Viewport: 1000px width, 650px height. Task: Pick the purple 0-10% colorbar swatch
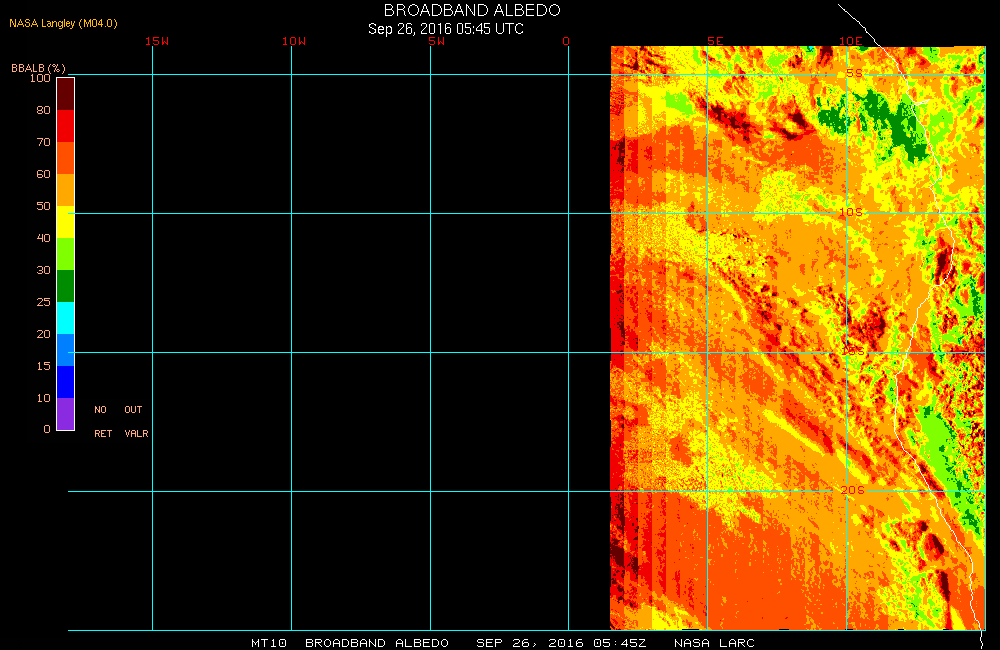65,414
